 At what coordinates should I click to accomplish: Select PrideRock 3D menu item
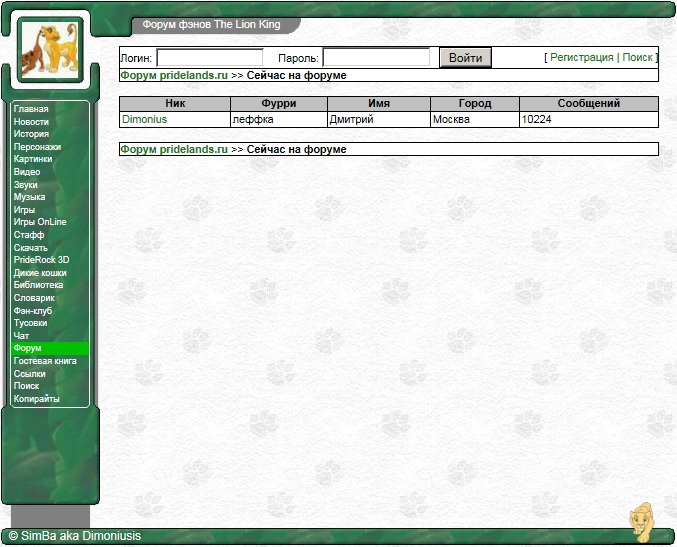[41, 260]
